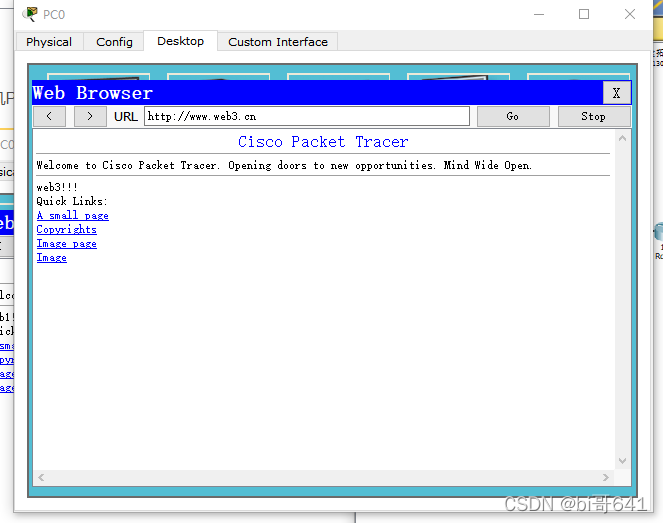Switch to the Custom Interface tab
663x523 pixels.
pos(278,42)
